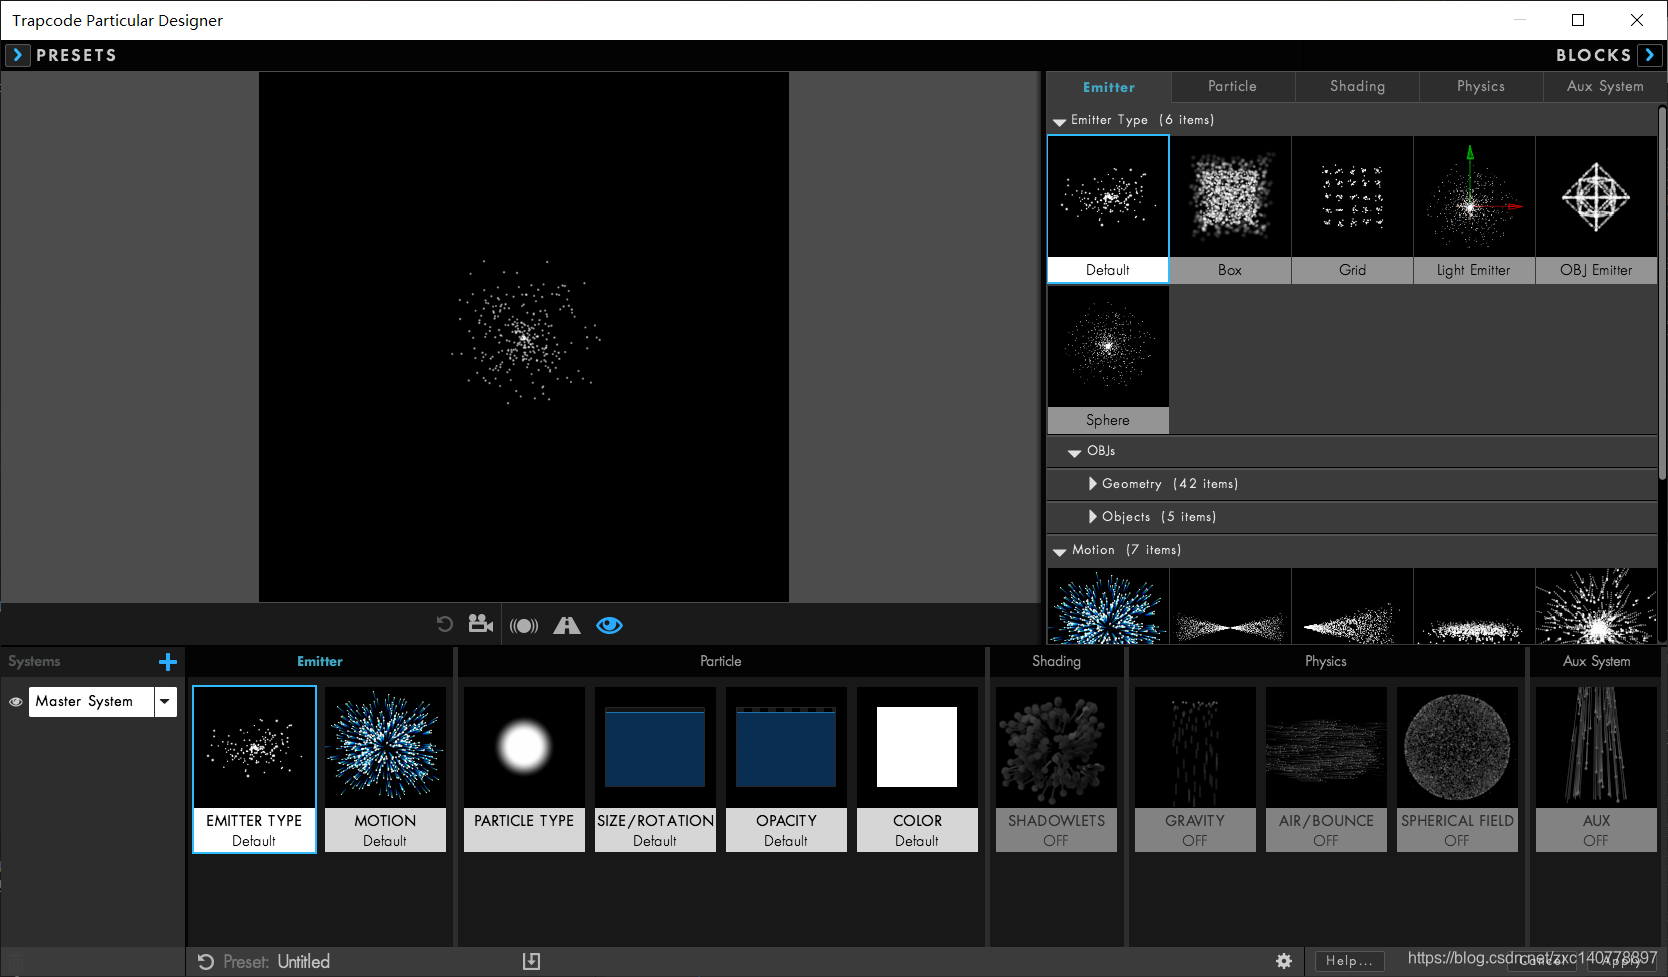Click the Help... button
Image resolution: width=1668 pixels, height=977 pixels.
1350,961
